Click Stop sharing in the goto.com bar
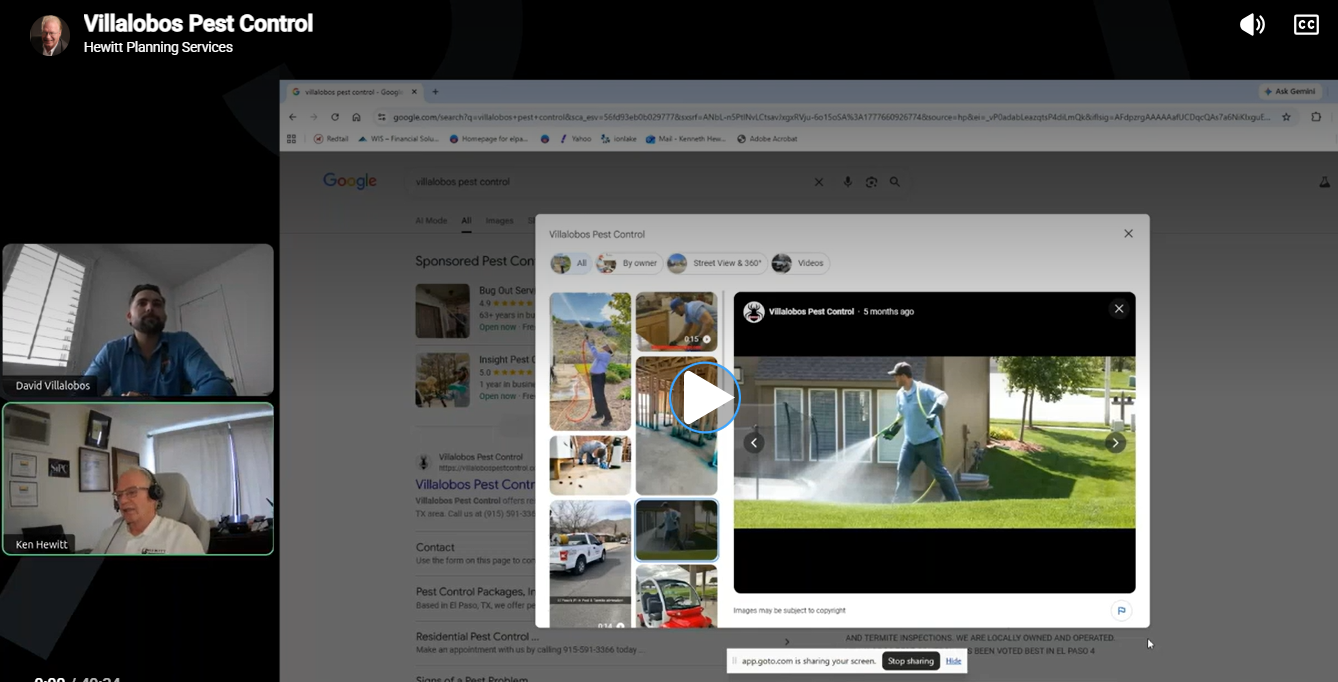 [x=910, y=661]
